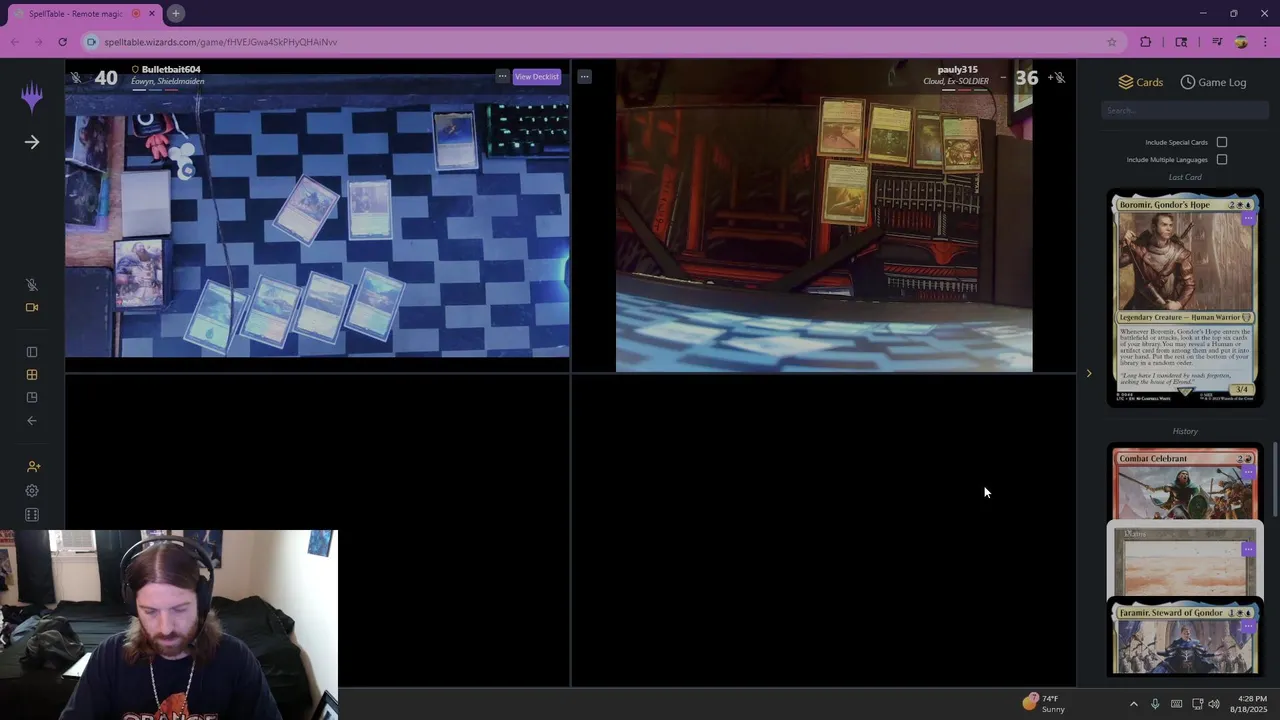Close the SpellTable browser tab
This screenshot has width=1280, height=720.
[152, 14]
